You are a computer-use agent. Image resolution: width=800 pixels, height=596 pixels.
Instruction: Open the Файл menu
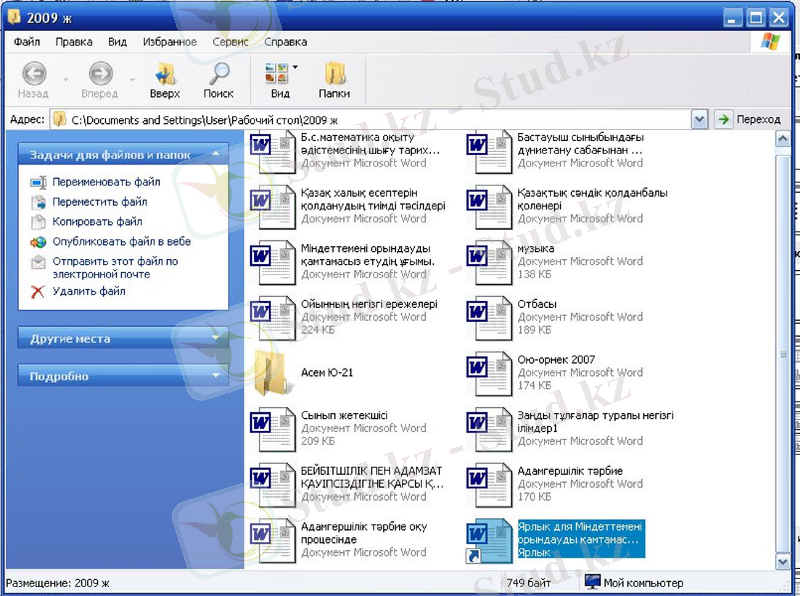[27, 42]
